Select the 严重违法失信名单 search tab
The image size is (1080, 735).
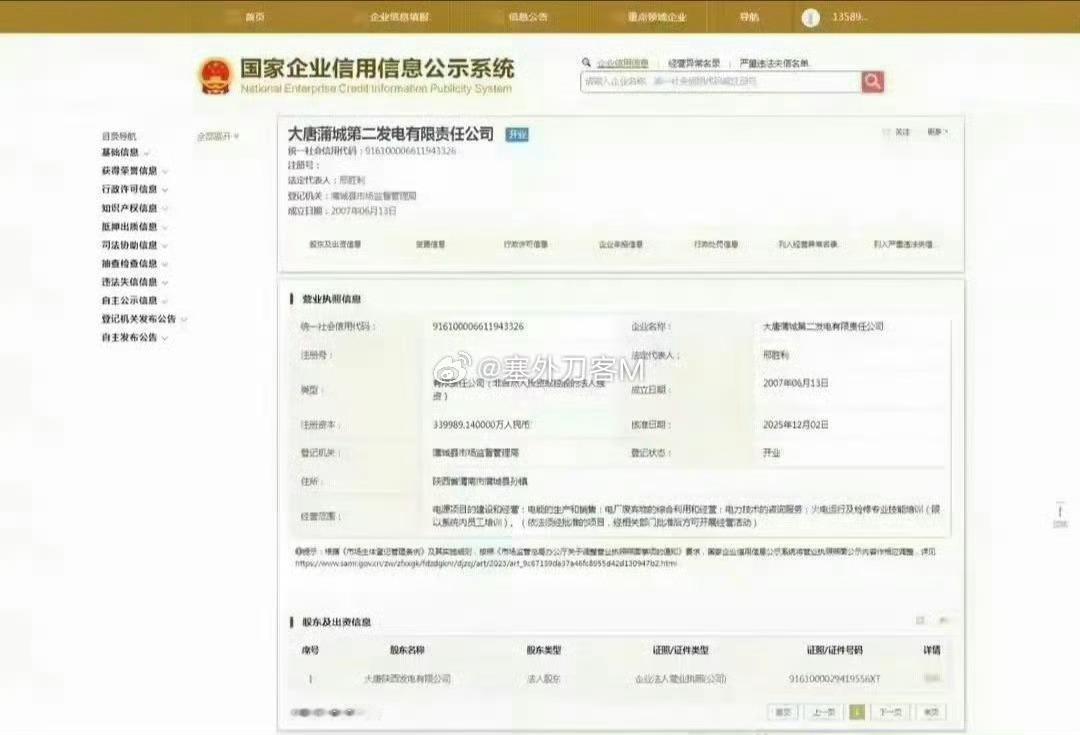tap(774, 63)
